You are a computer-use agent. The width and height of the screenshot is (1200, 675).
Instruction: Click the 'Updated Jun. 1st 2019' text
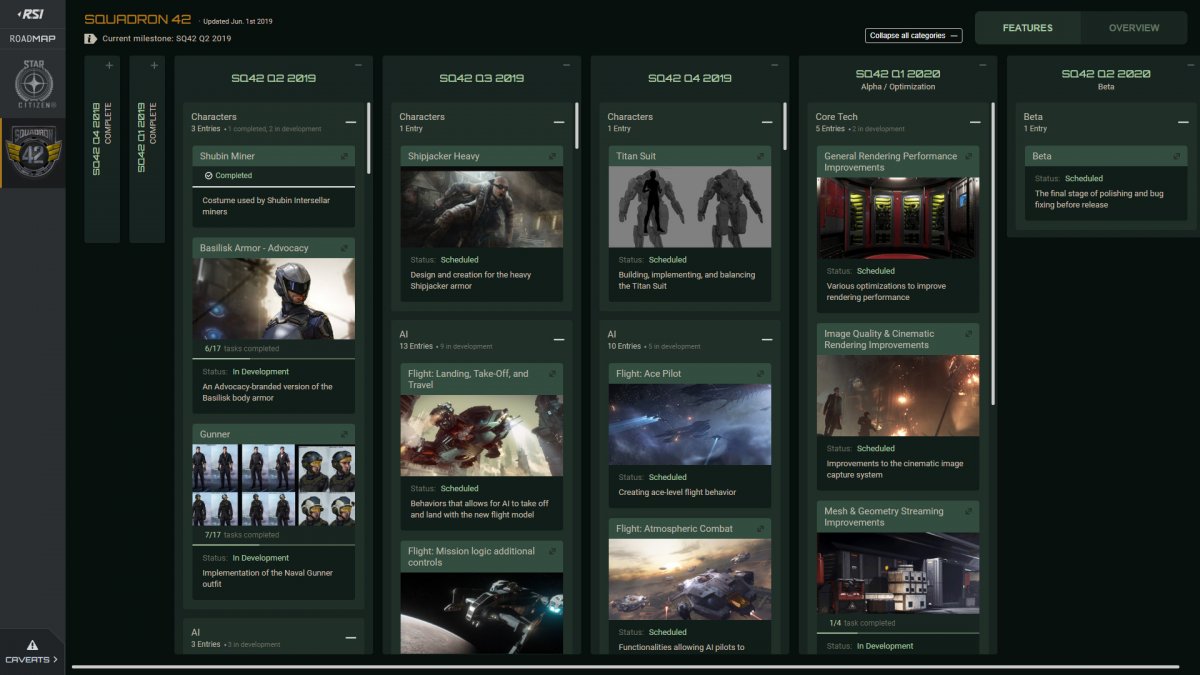click(236, 21)
